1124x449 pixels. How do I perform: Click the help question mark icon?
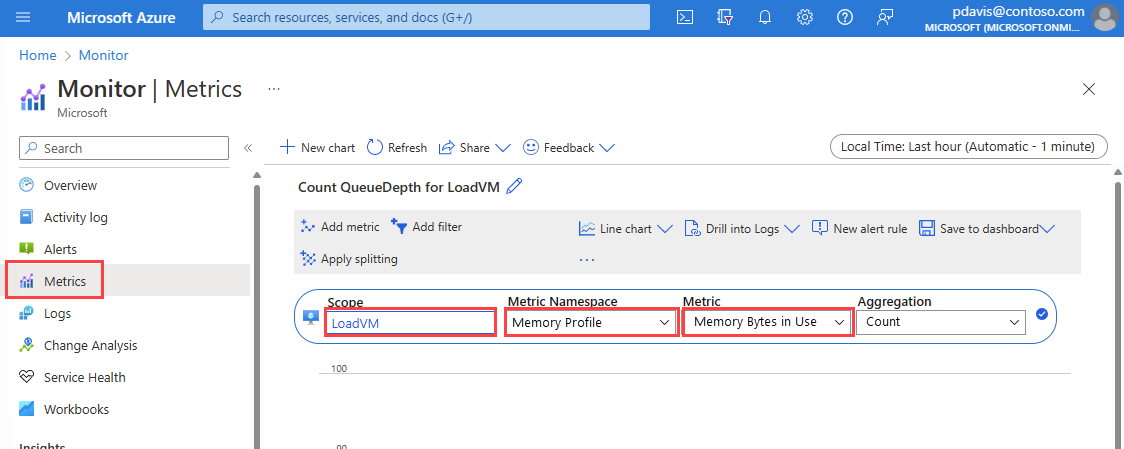(x=845, y=17)
